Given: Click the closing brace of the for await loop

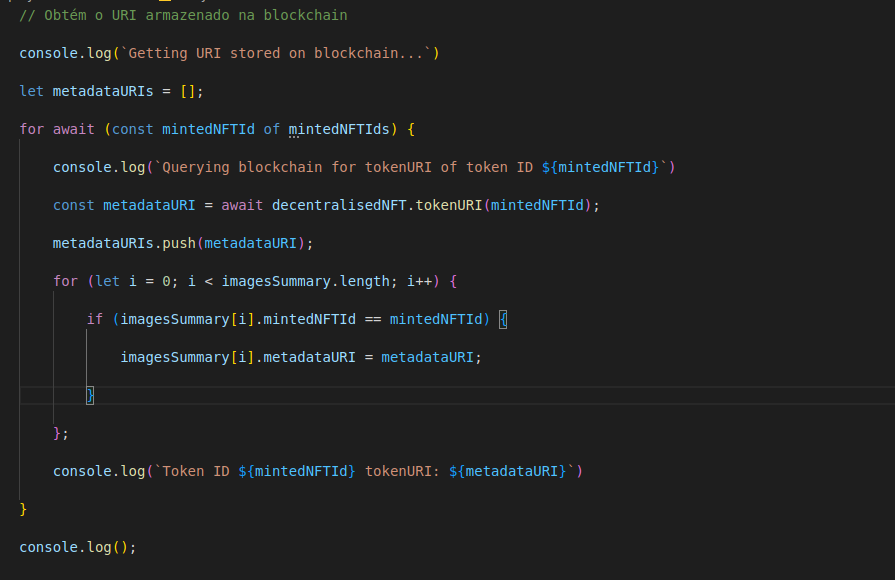Looking at the screenshot, I should coord(23,509).
